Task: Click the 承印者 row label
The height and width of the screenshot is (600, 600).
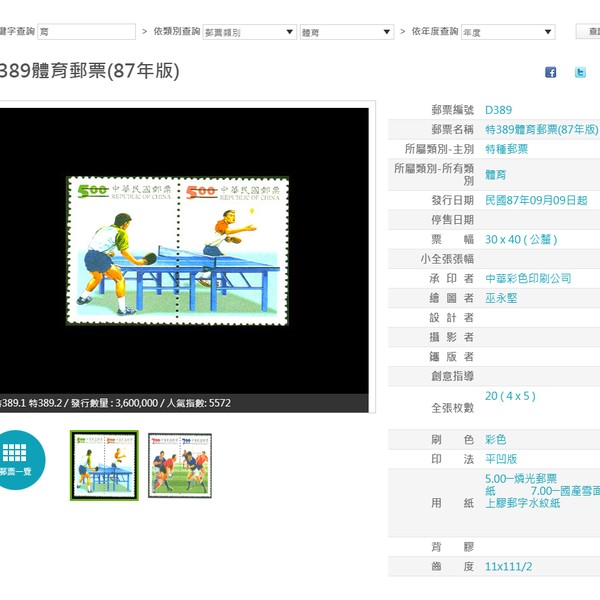Action: click(x=452, y=279)
